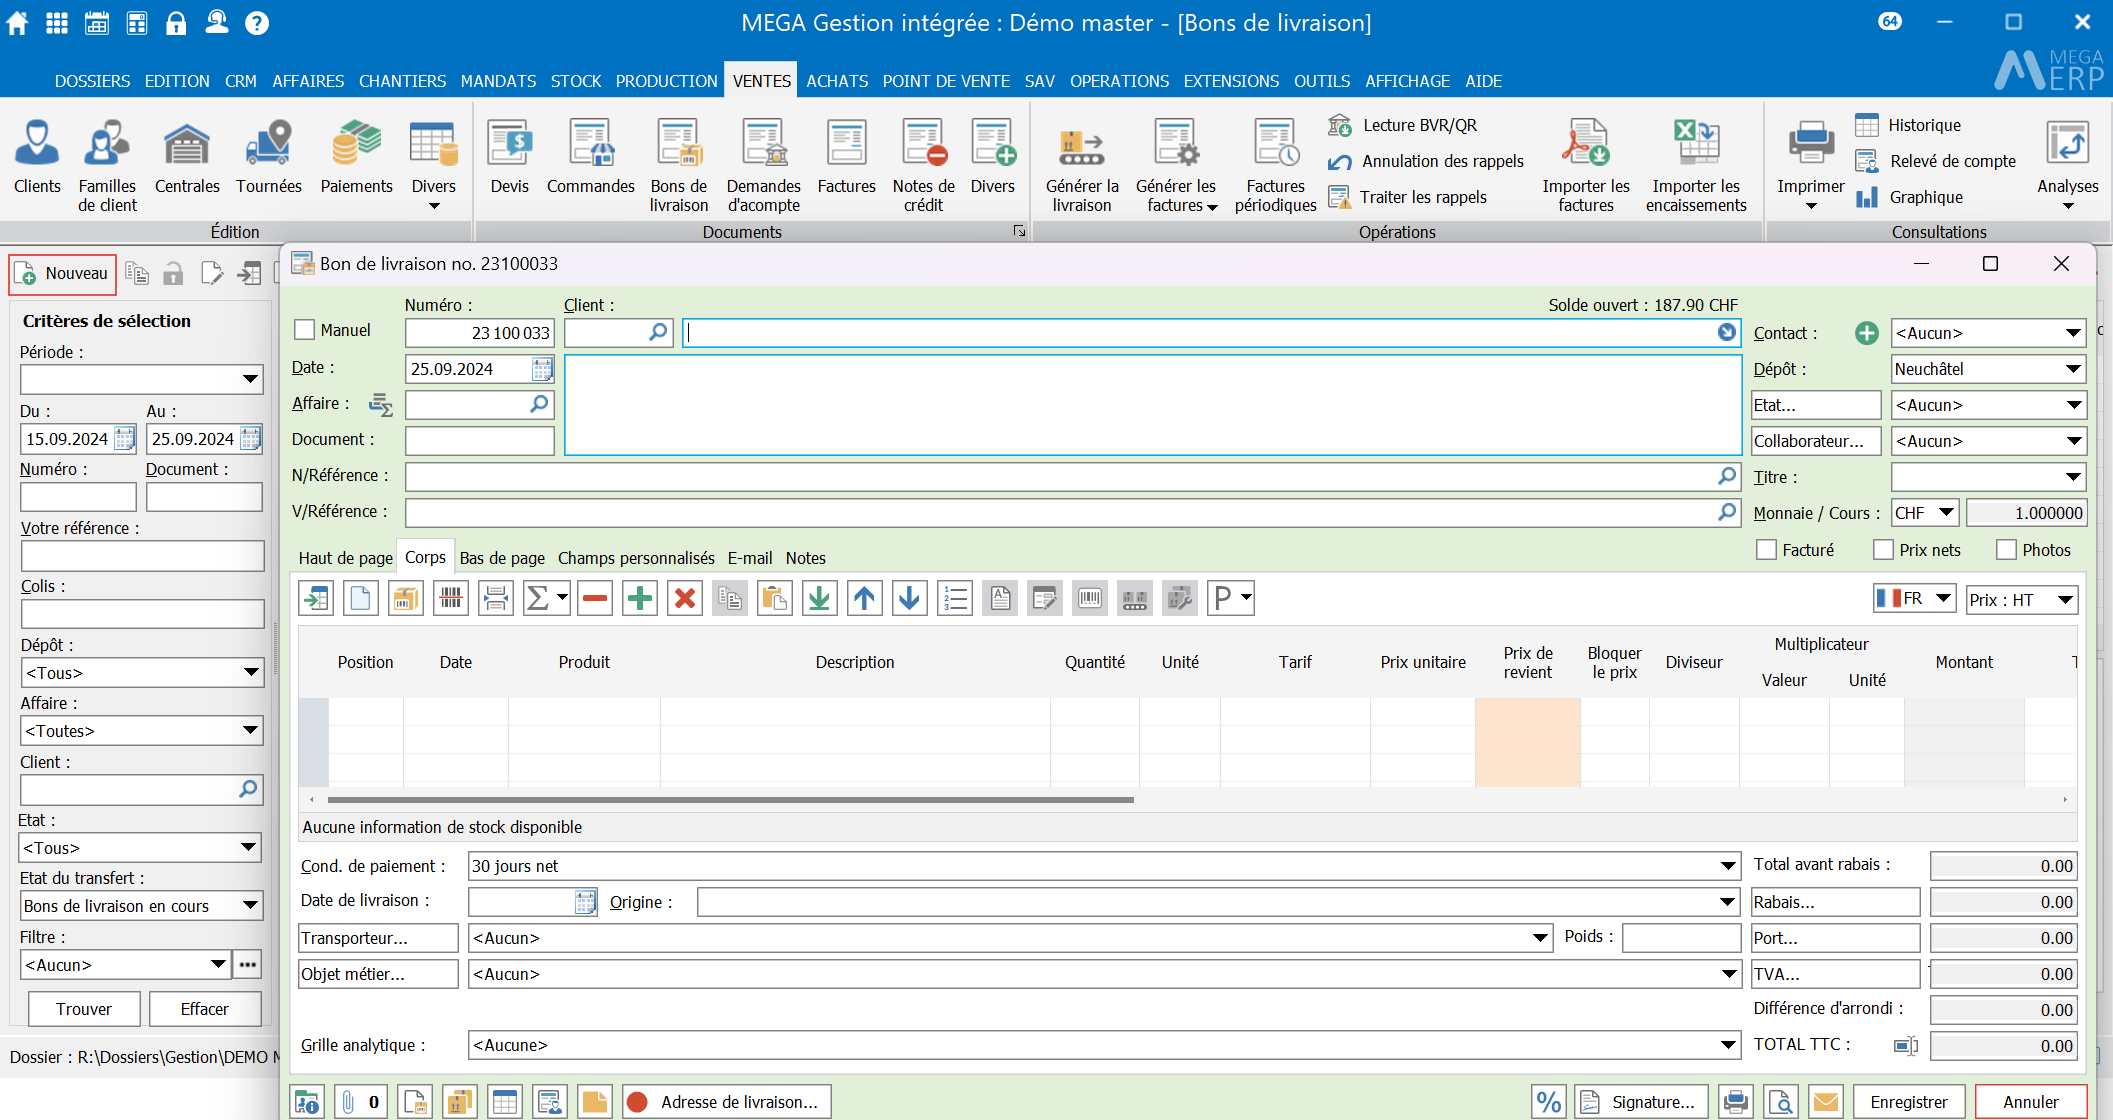Click the Trouver button

click(84, 1009)
